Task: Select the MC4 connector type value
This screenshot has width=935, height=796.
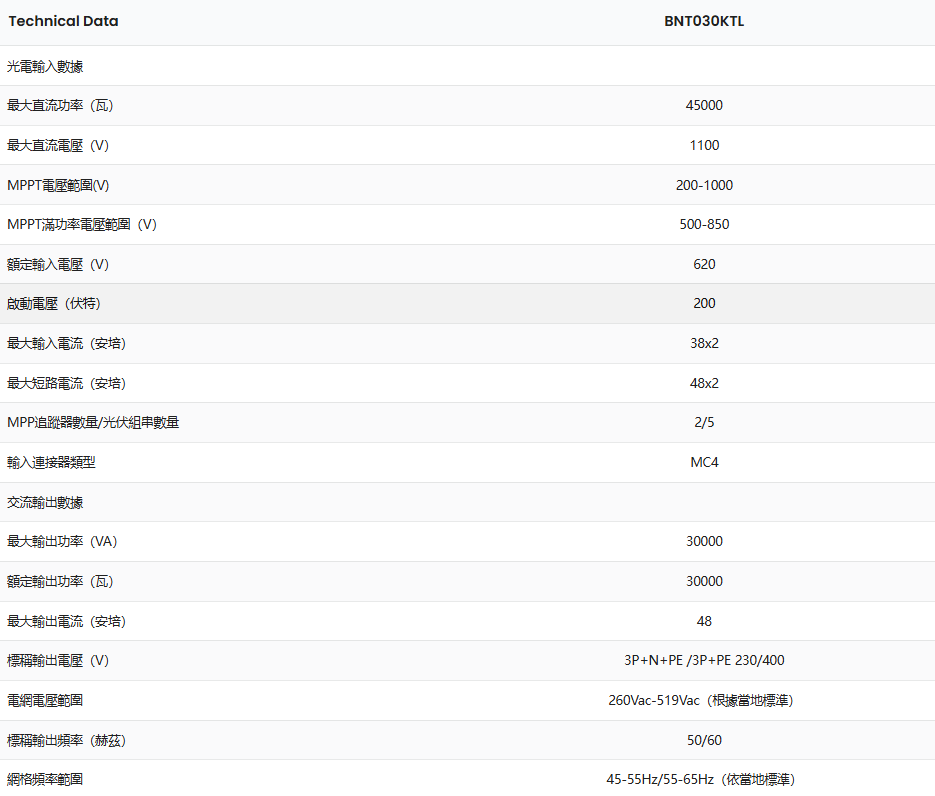Action: coord(704,462)
